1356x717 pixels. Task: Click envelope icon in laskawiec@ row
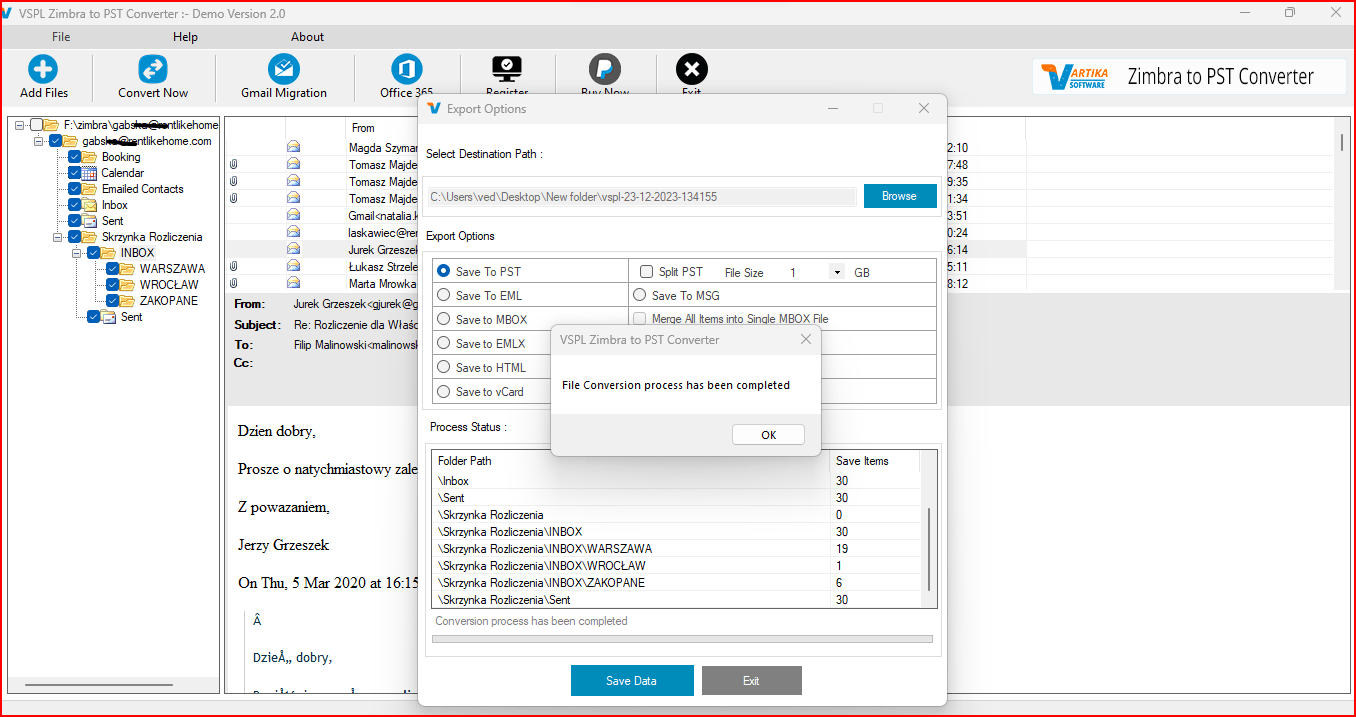point(294,232)
